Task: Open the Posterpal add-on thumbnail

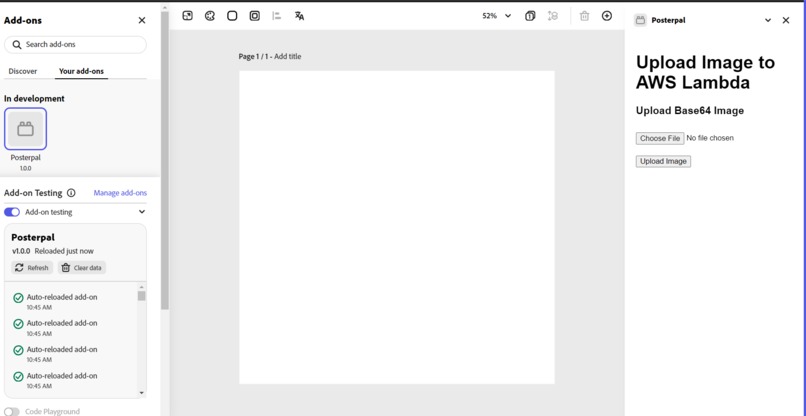Action: tap(25, 129)
